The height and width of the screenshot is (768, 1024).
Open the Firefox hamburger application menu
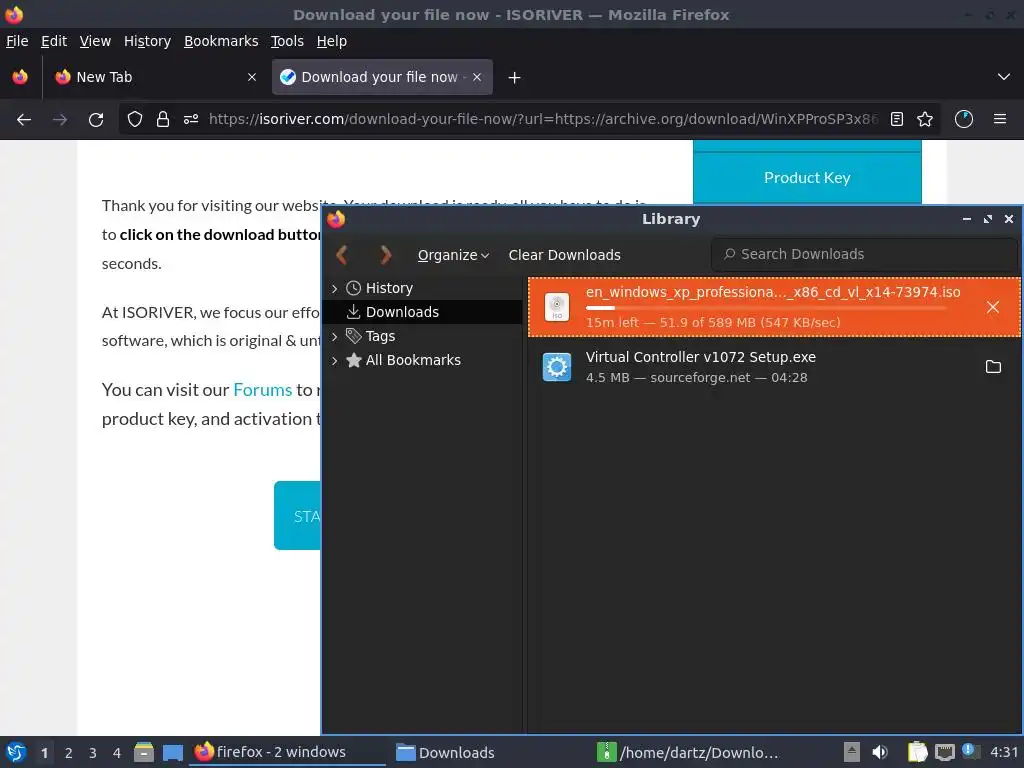point(1000,119)
